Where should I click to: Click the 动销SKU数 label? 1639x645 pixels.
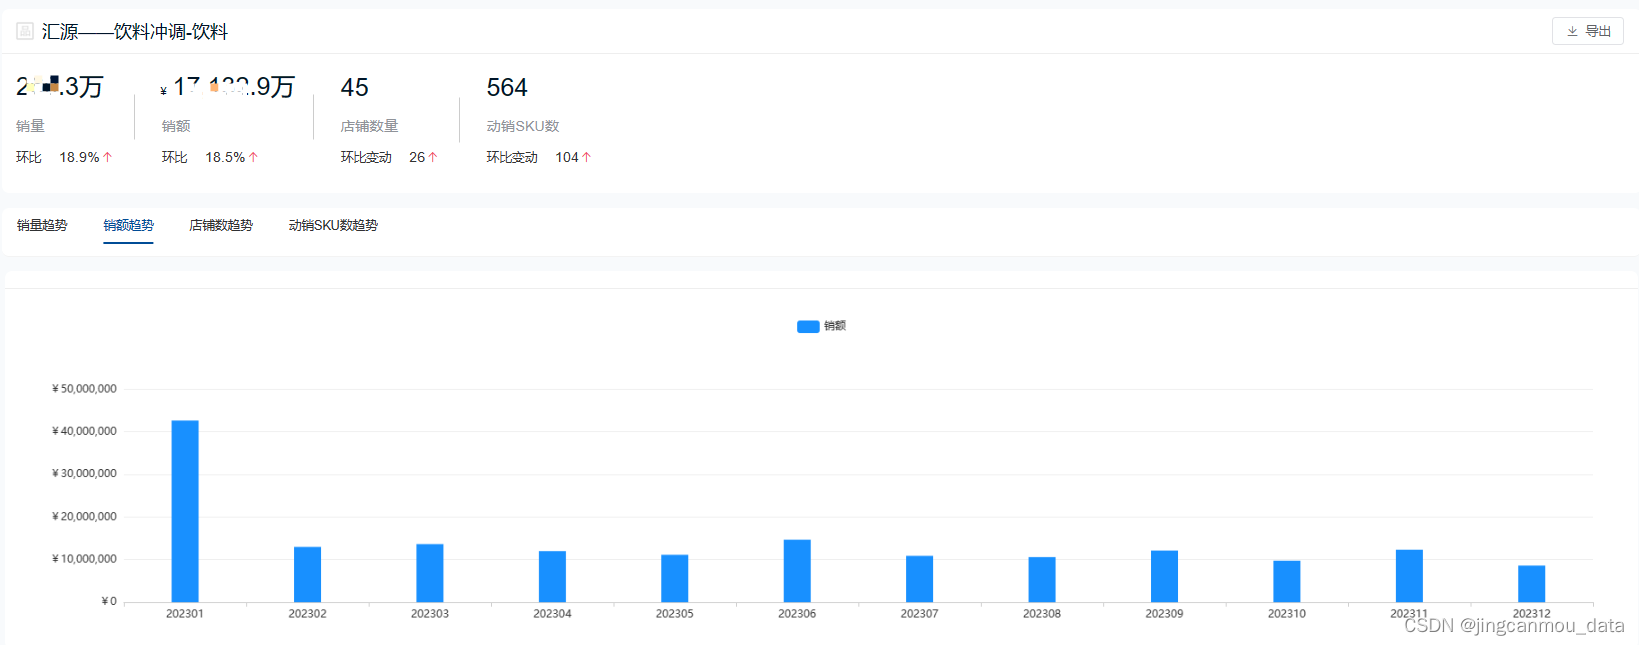pyautogui.click(x=523, y=126)
